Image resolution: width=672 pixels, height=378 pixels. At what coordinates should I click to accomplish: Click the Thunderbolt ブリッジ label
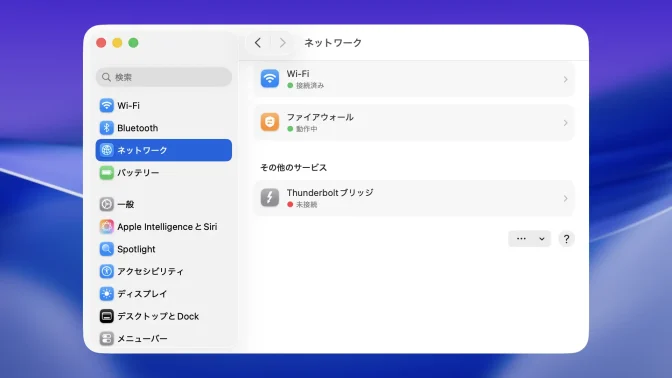point(330,192)
